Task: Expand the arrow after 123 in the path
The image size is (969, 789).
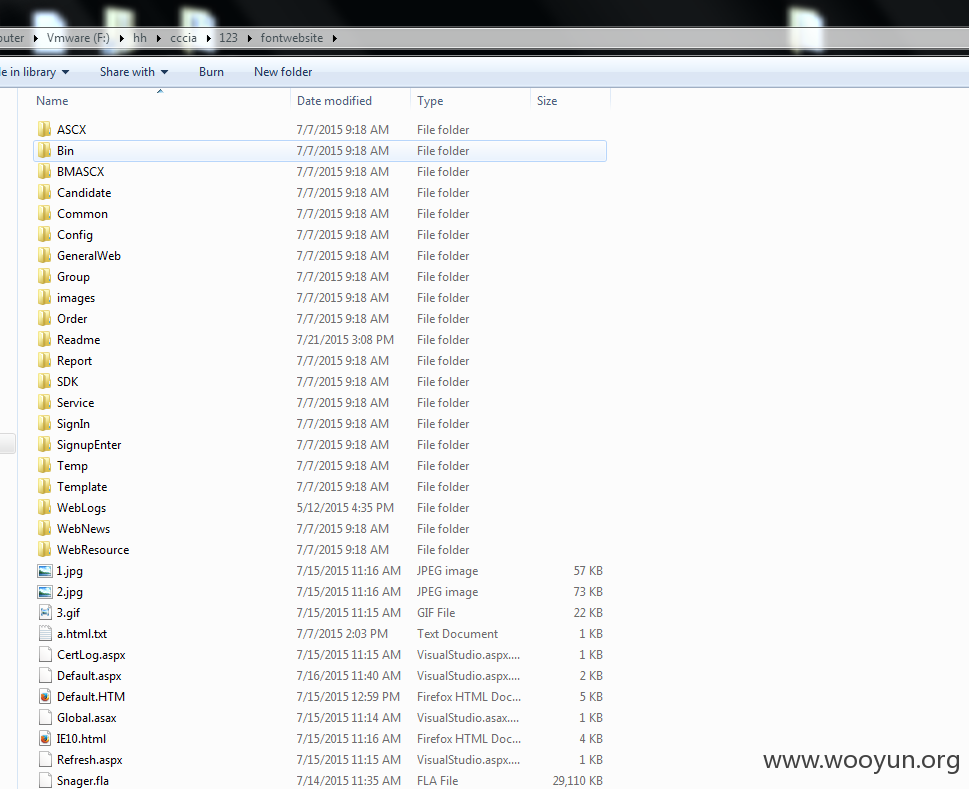Action: (x=250, y=38)
